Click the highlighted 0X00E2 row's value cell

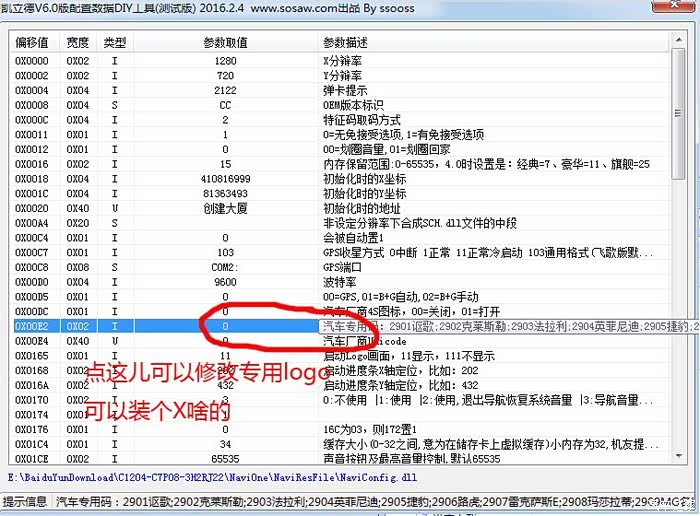coord(225,326)
